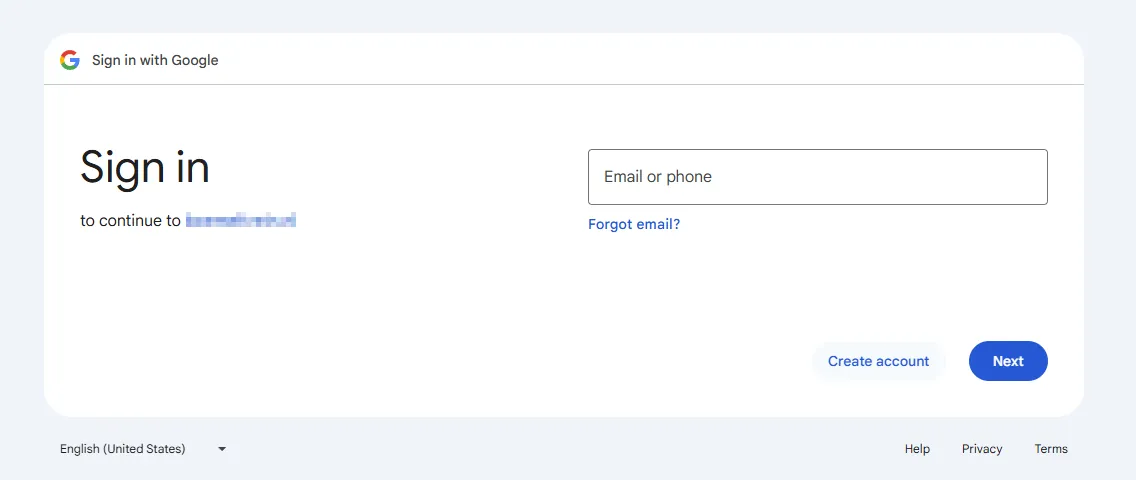Click the word 'Next' on the button

(x=1008, y=361)
